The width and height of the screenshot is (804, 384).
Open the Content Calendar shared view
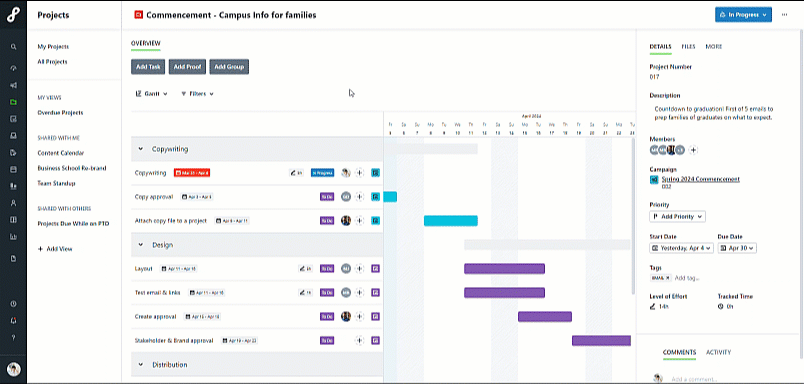point(61,153)
